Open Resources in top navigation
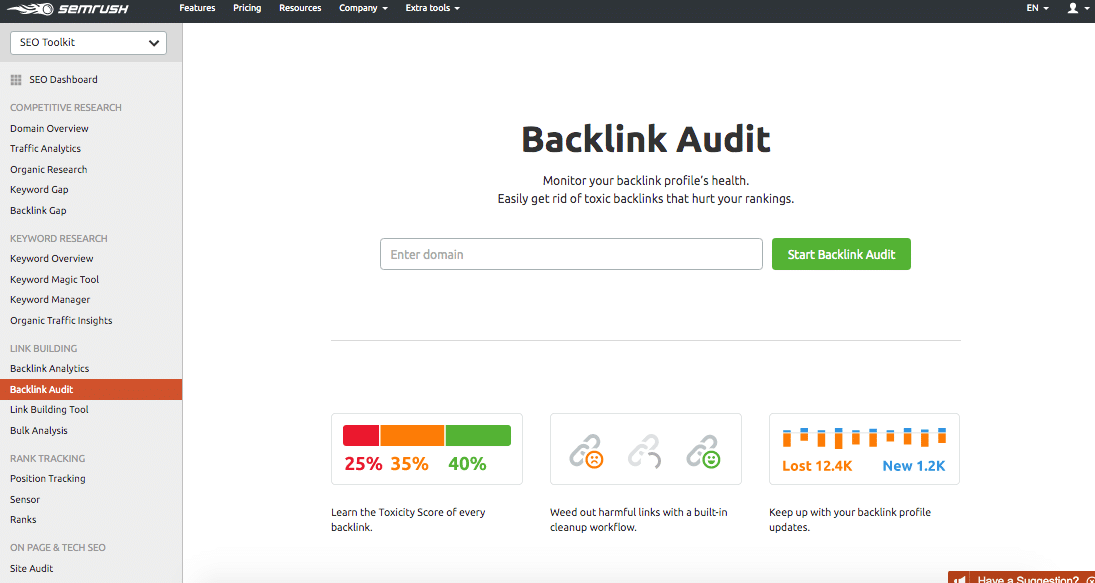The width and height of the screenshot is (1095, 583). (x=300, y=8)
